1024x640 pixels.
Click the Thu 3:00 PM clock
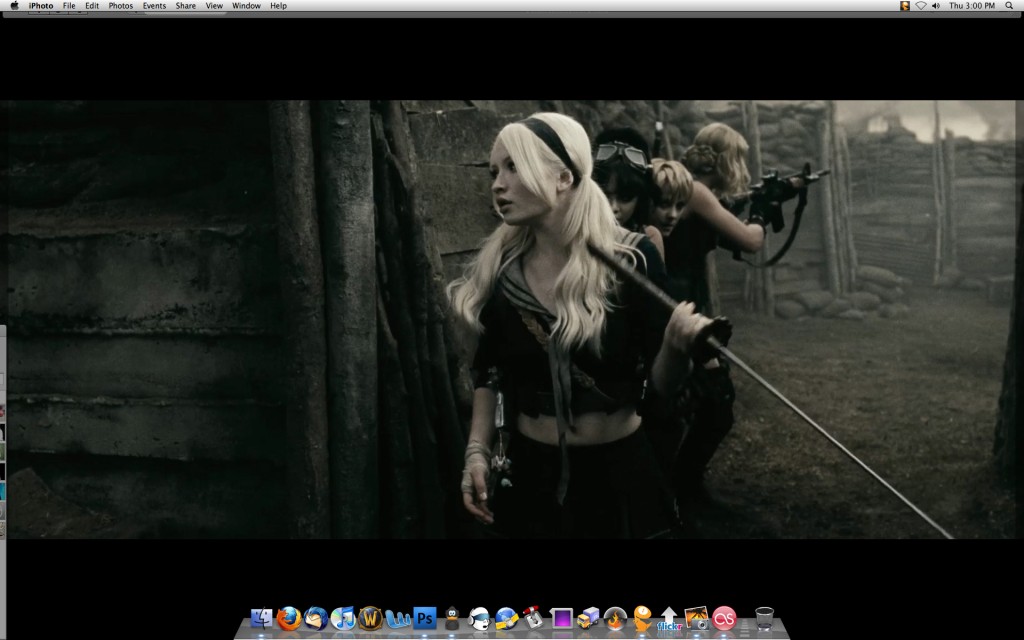(x=972, y=5)
